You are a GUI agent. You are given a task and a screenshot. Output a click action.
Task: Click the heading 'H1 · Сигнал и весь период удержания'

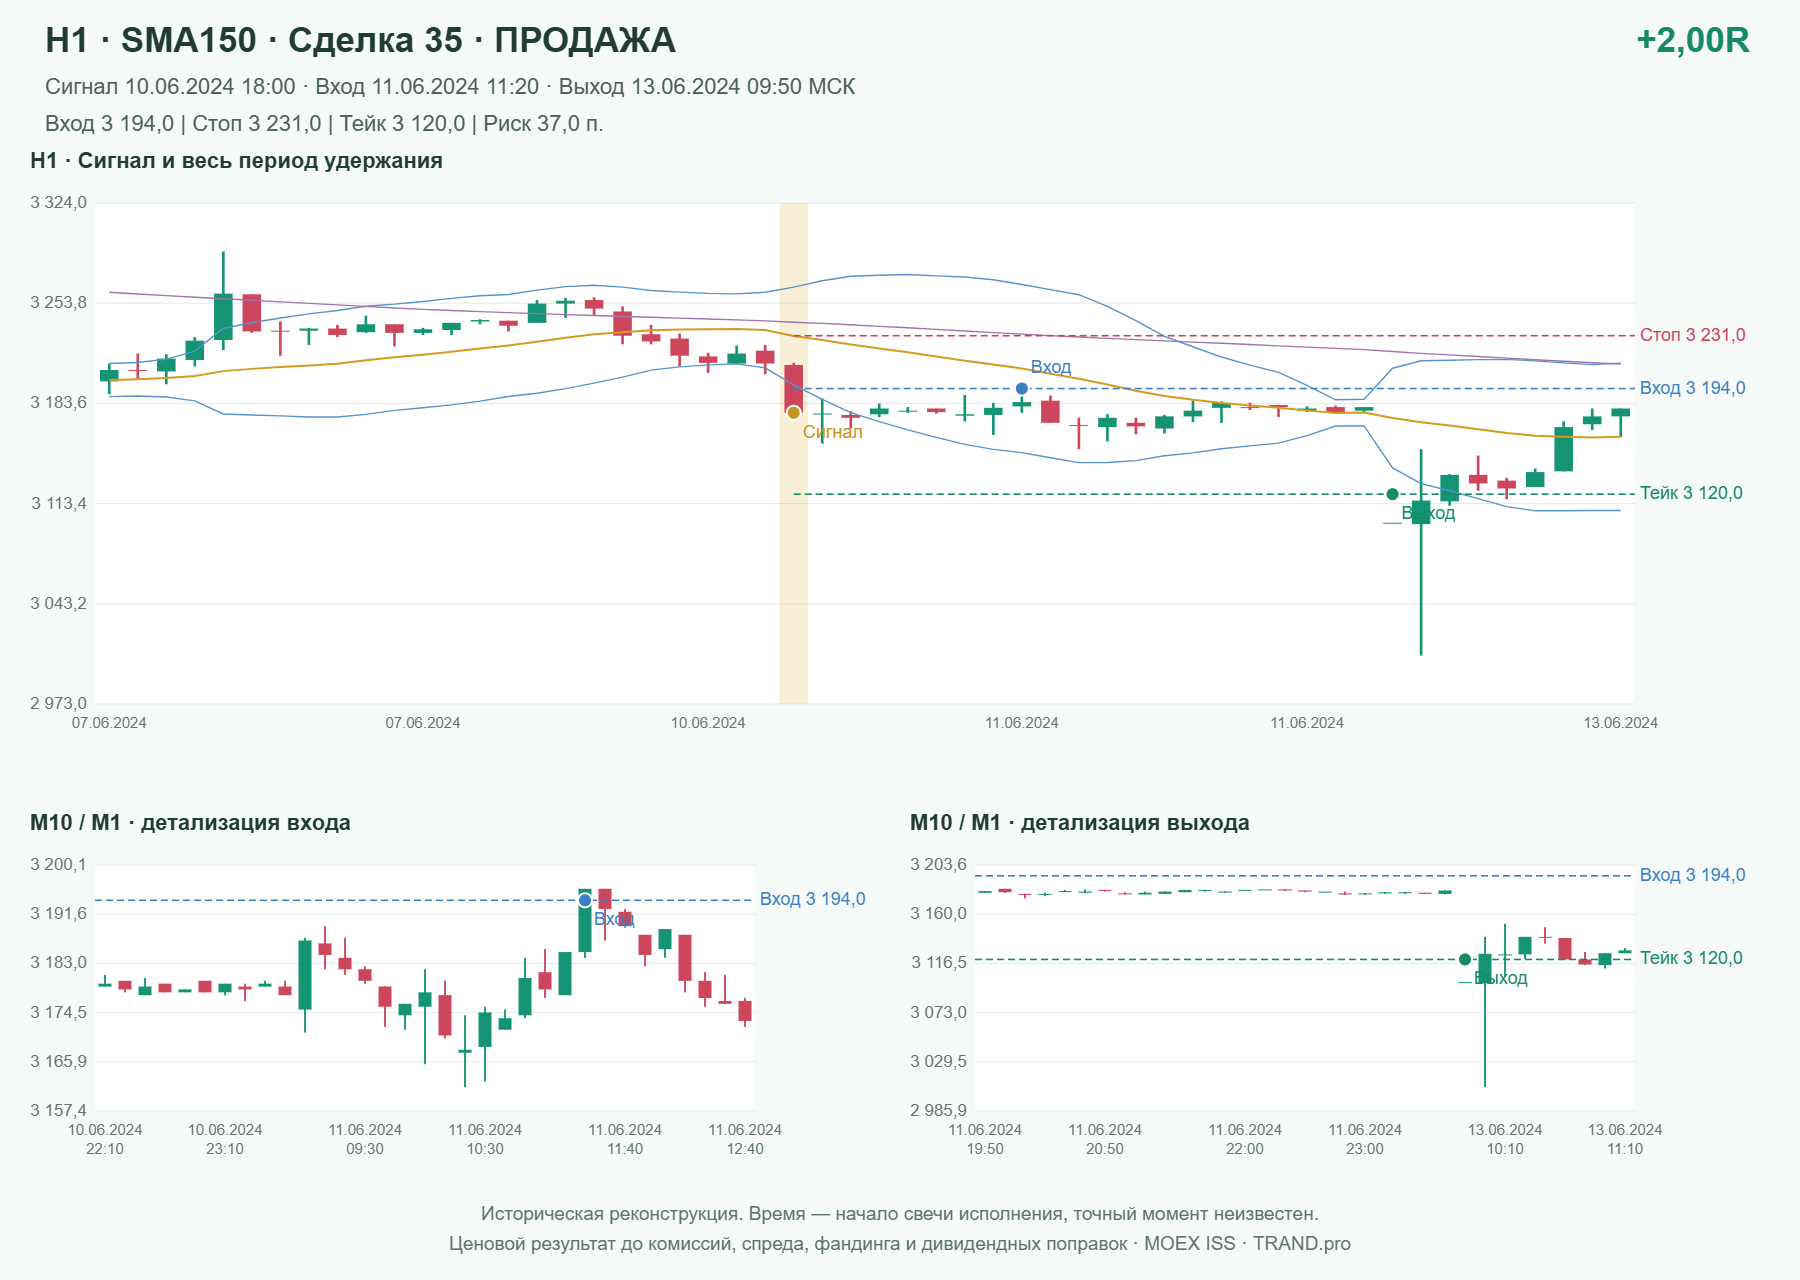tap(236, 161)
